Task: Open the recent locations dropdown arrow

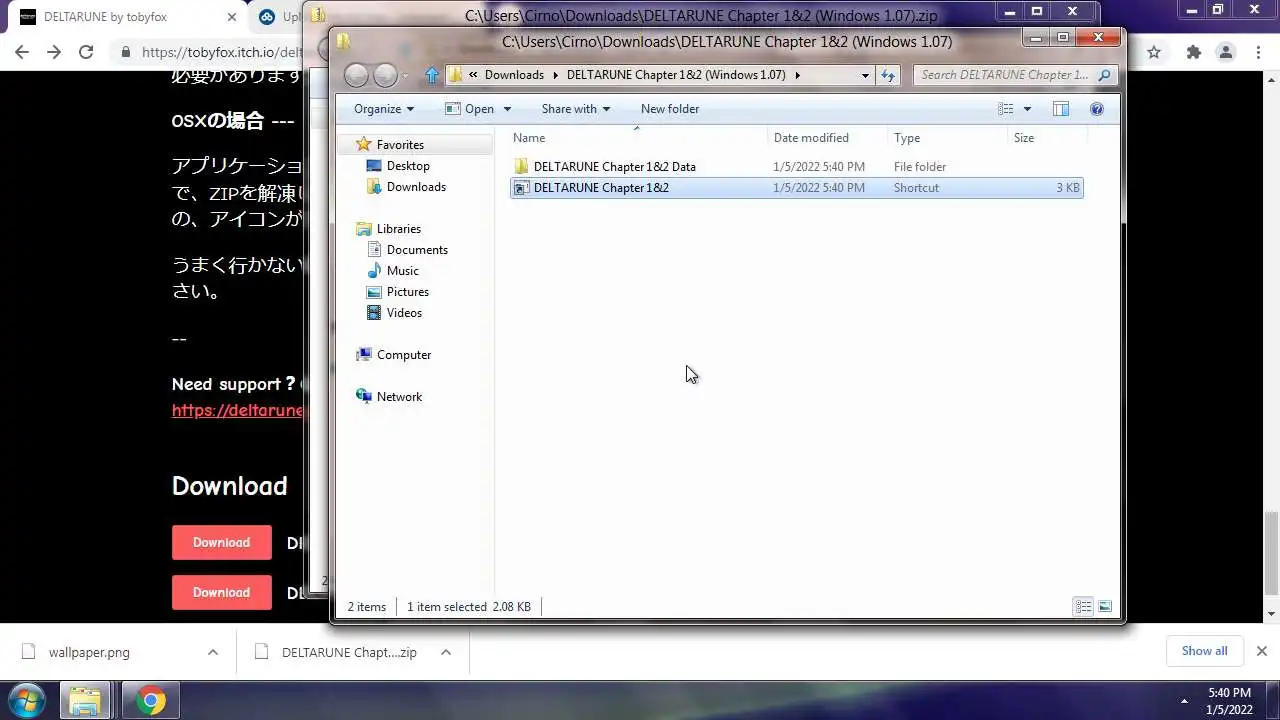Action: point(405,76)
